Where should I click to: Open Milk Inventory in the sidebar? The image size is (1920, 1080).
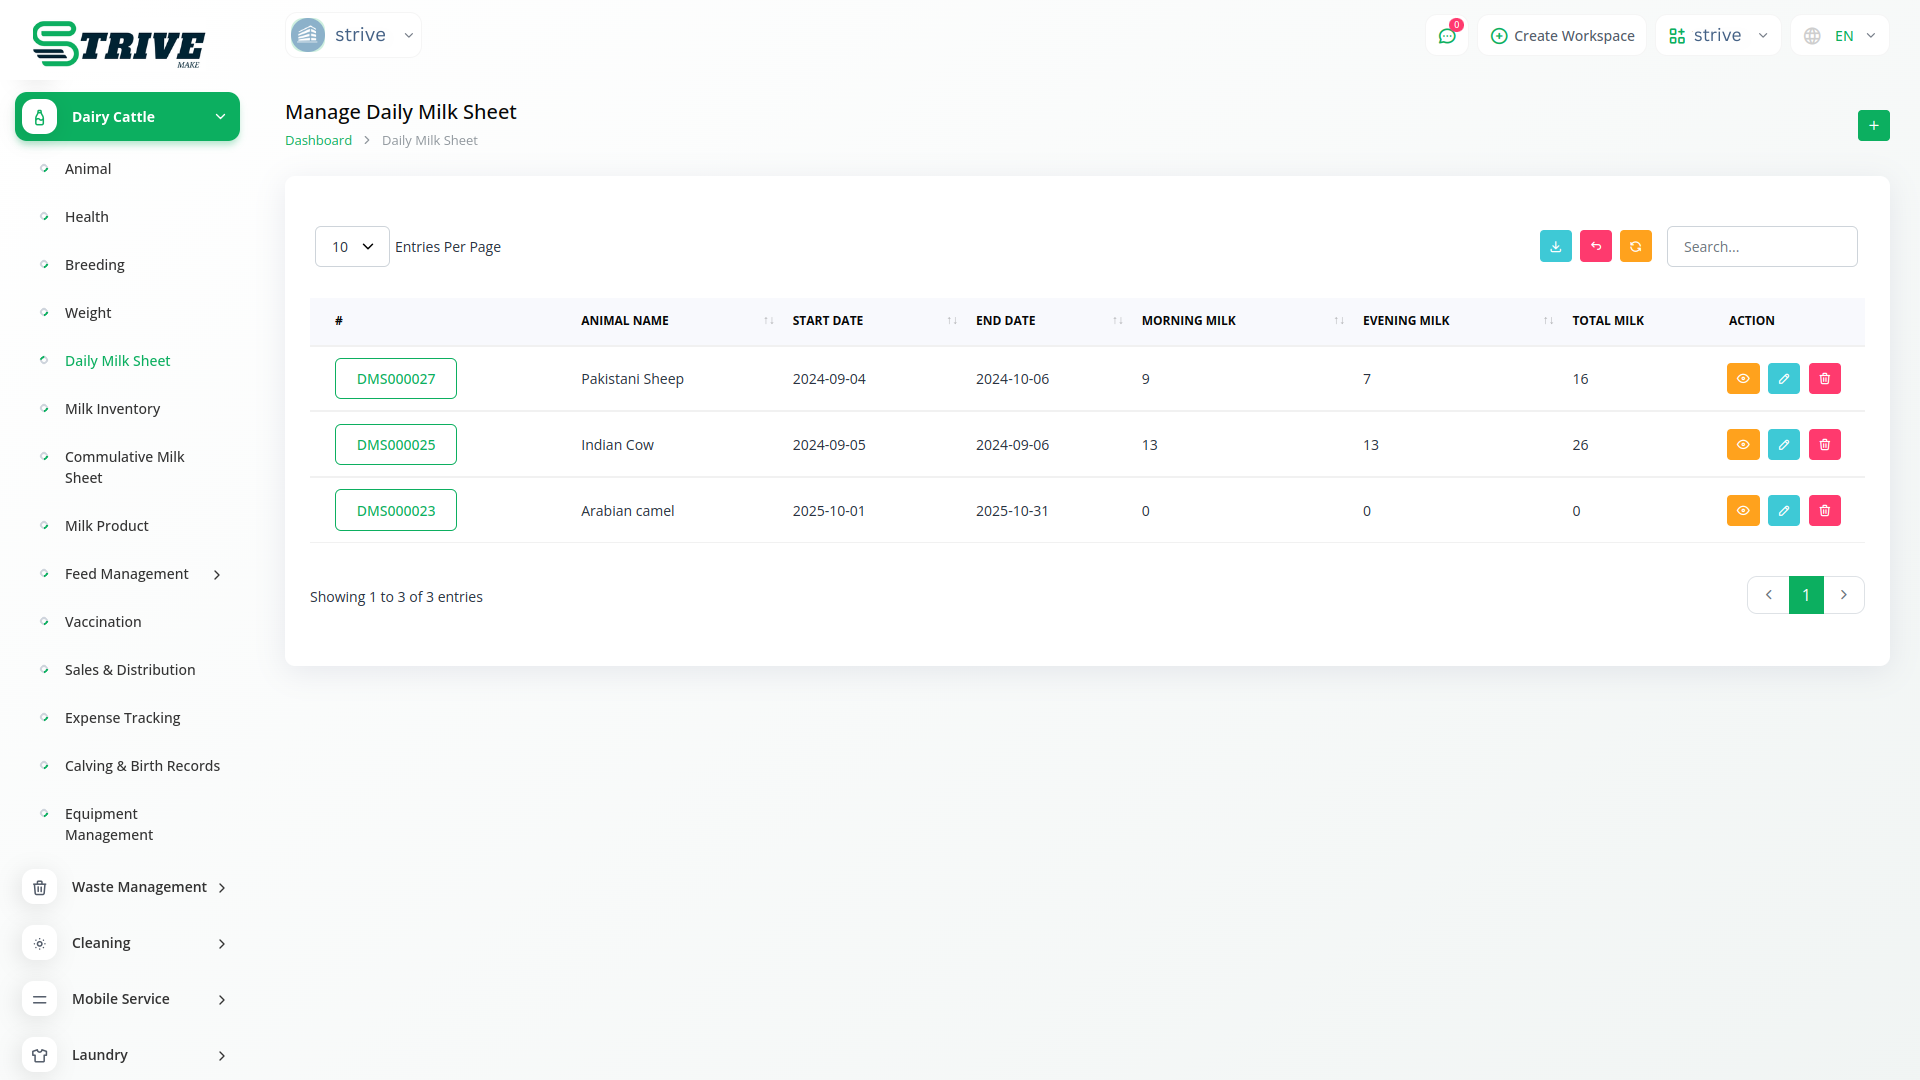pos(112,409)
